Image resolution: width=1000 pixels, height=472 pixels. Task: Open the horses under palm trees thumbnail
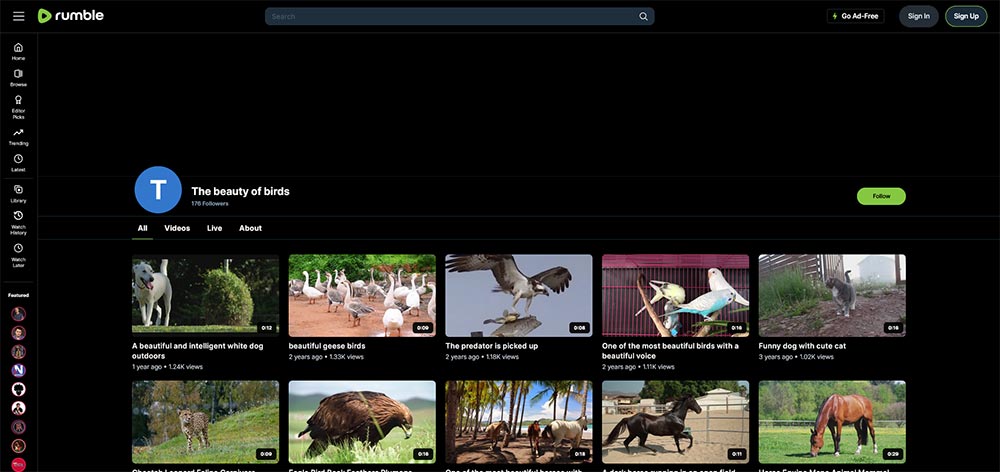[518, 422]
